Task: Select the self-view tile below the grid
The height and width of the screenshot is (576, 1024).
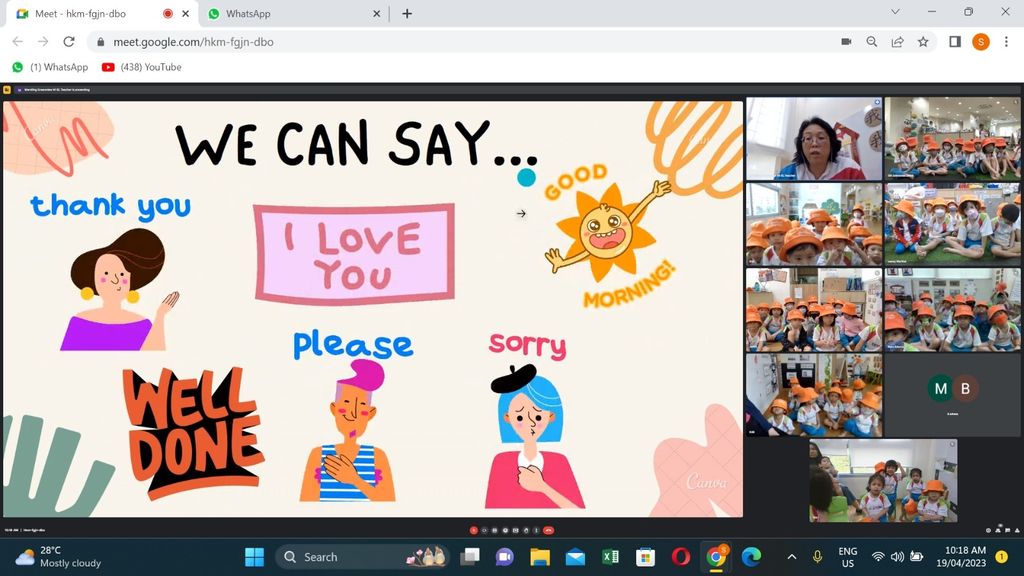Action: coord(883,480)
